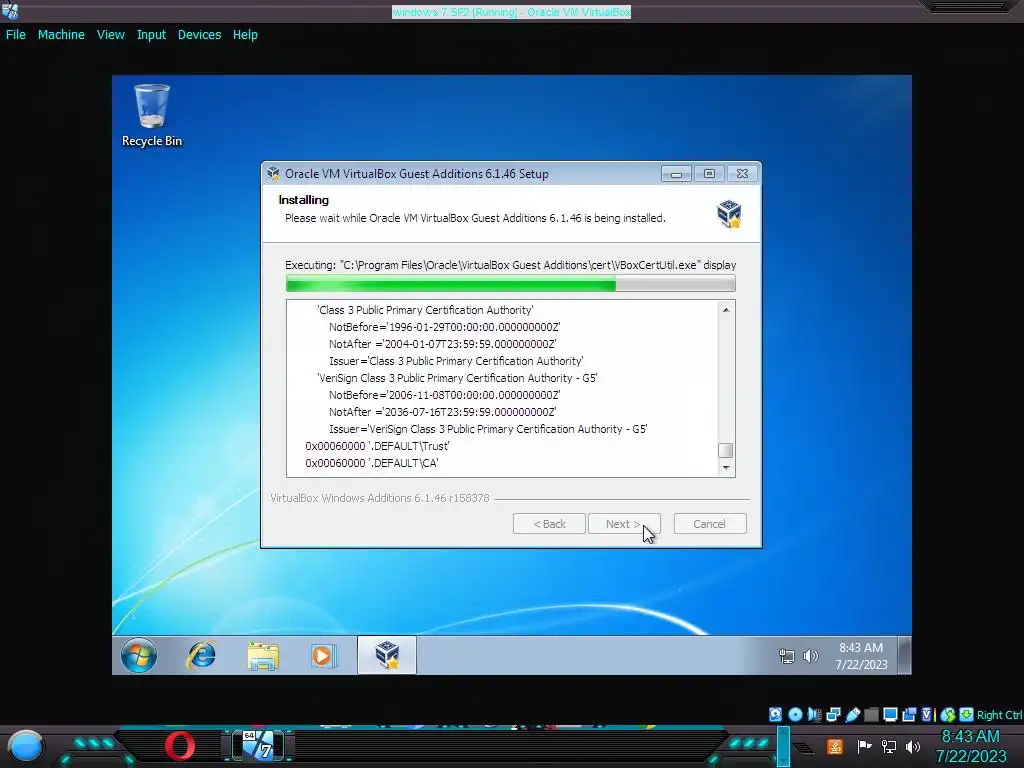Image resolution: width=1024 pixels, height=768 pixels.
Task: Click host Java update tray icon
Action: [835, 746]
